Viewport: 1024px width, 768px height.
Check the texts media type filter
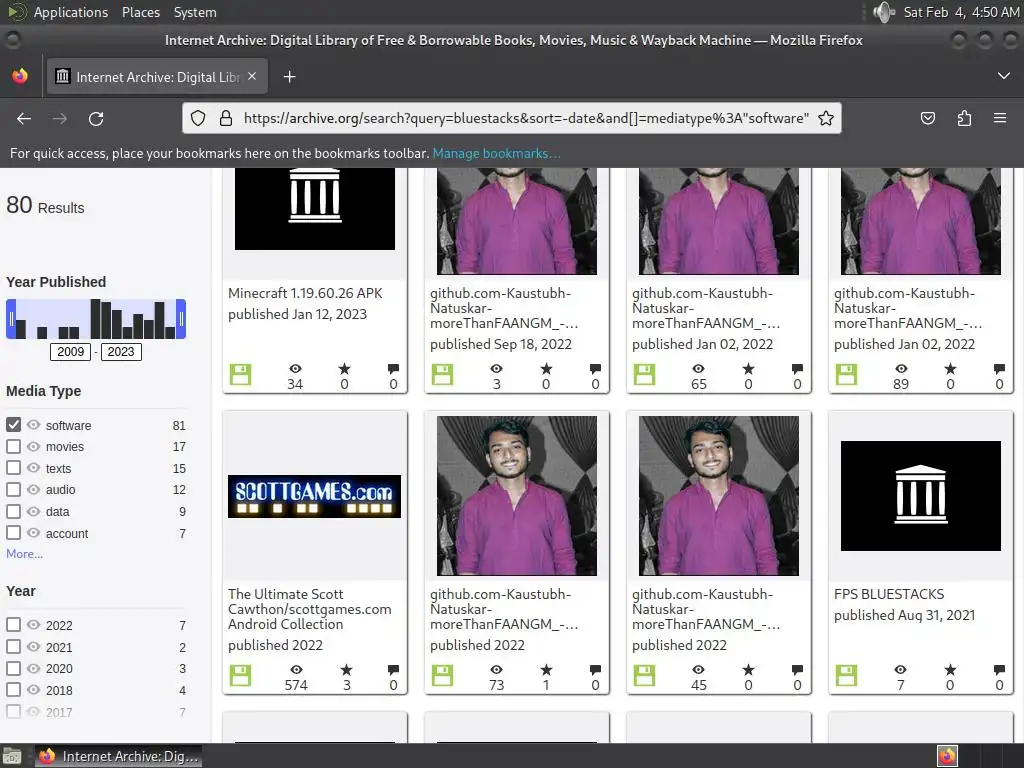(13, 468)
